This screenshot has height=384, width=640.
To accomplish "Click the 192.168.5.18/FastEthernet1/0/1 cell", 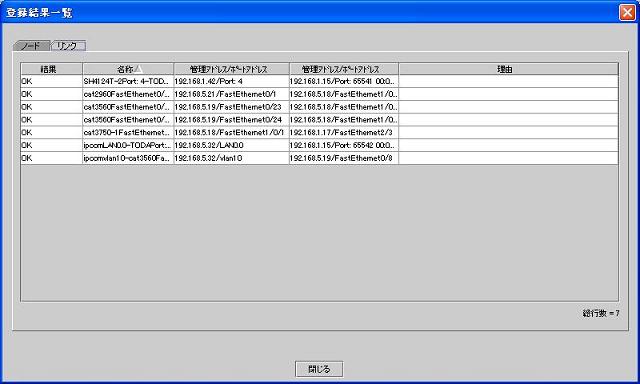I will [231, 132].
